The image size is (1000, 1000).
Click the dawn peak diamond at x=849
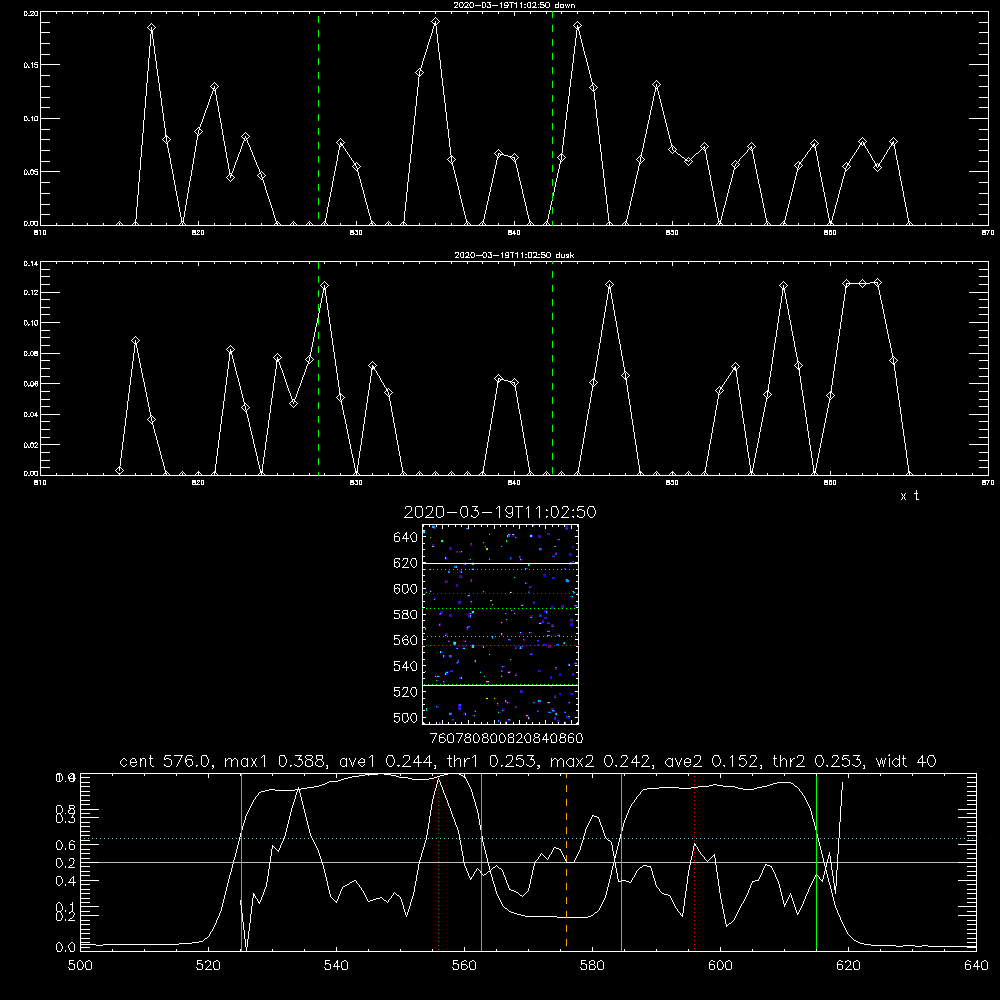click(x=656, y=84)
